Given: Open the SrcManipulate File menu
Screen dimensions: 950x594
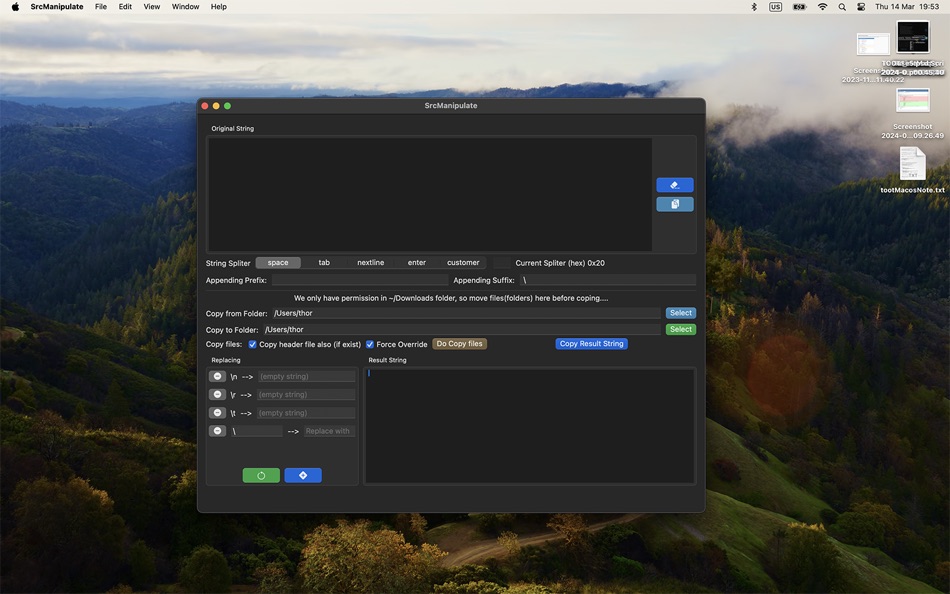Looking at the screenshot, I should pyautogui.click(x=100, y=6).
